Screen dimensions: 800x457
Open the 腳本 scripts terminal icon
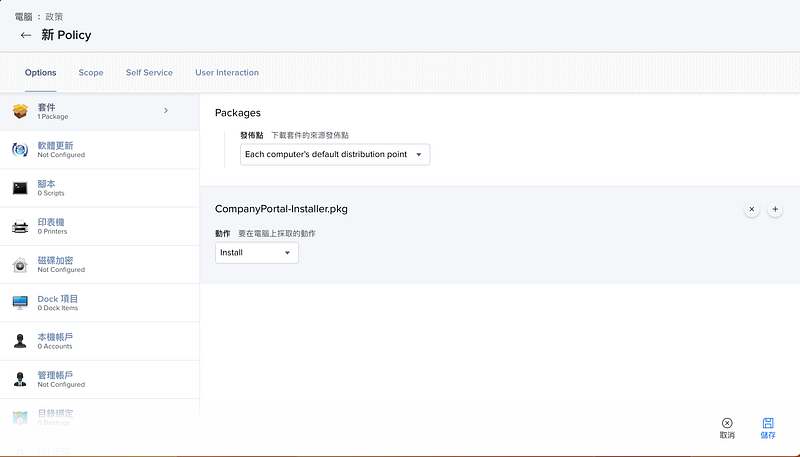(20, 188)
